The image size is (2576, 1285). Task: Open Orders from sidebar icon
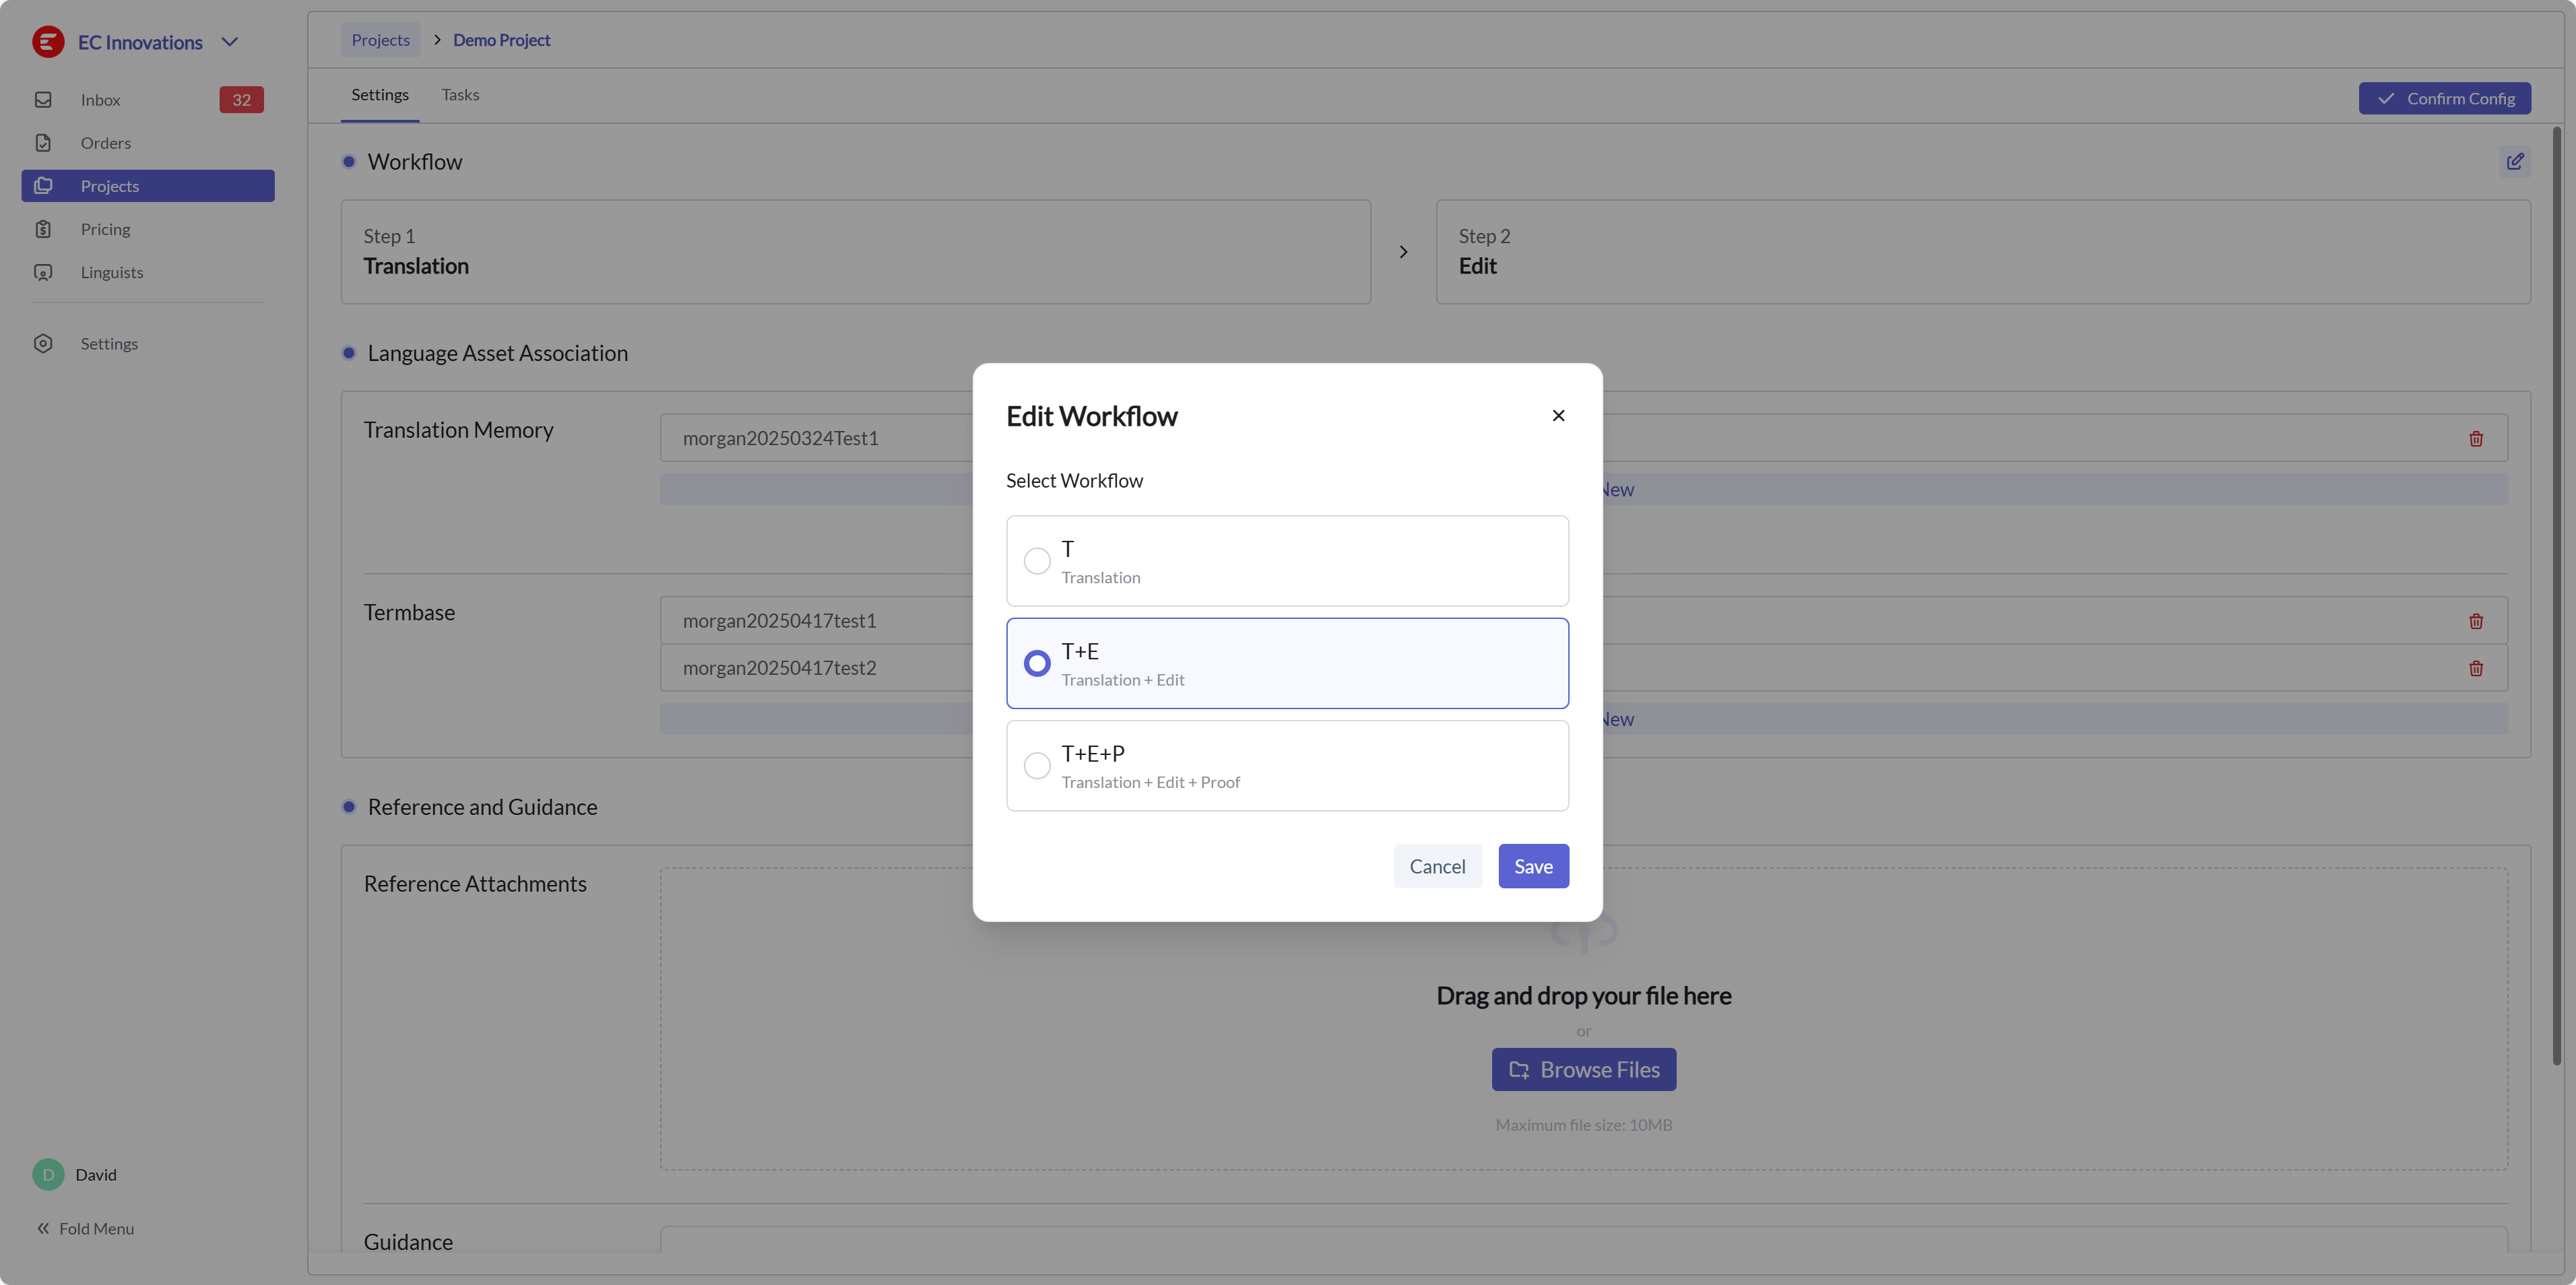point(43,143)
